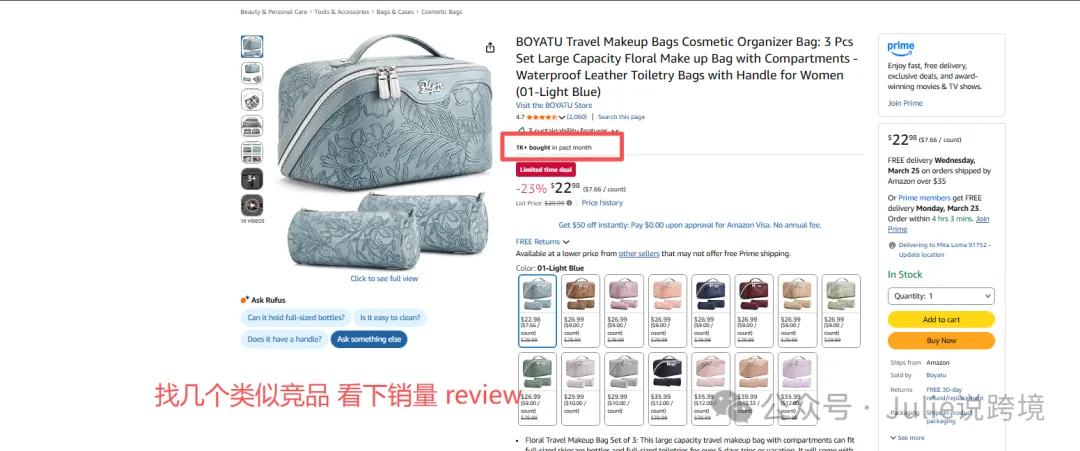Click the share icon above the product image

pos(490,48)
